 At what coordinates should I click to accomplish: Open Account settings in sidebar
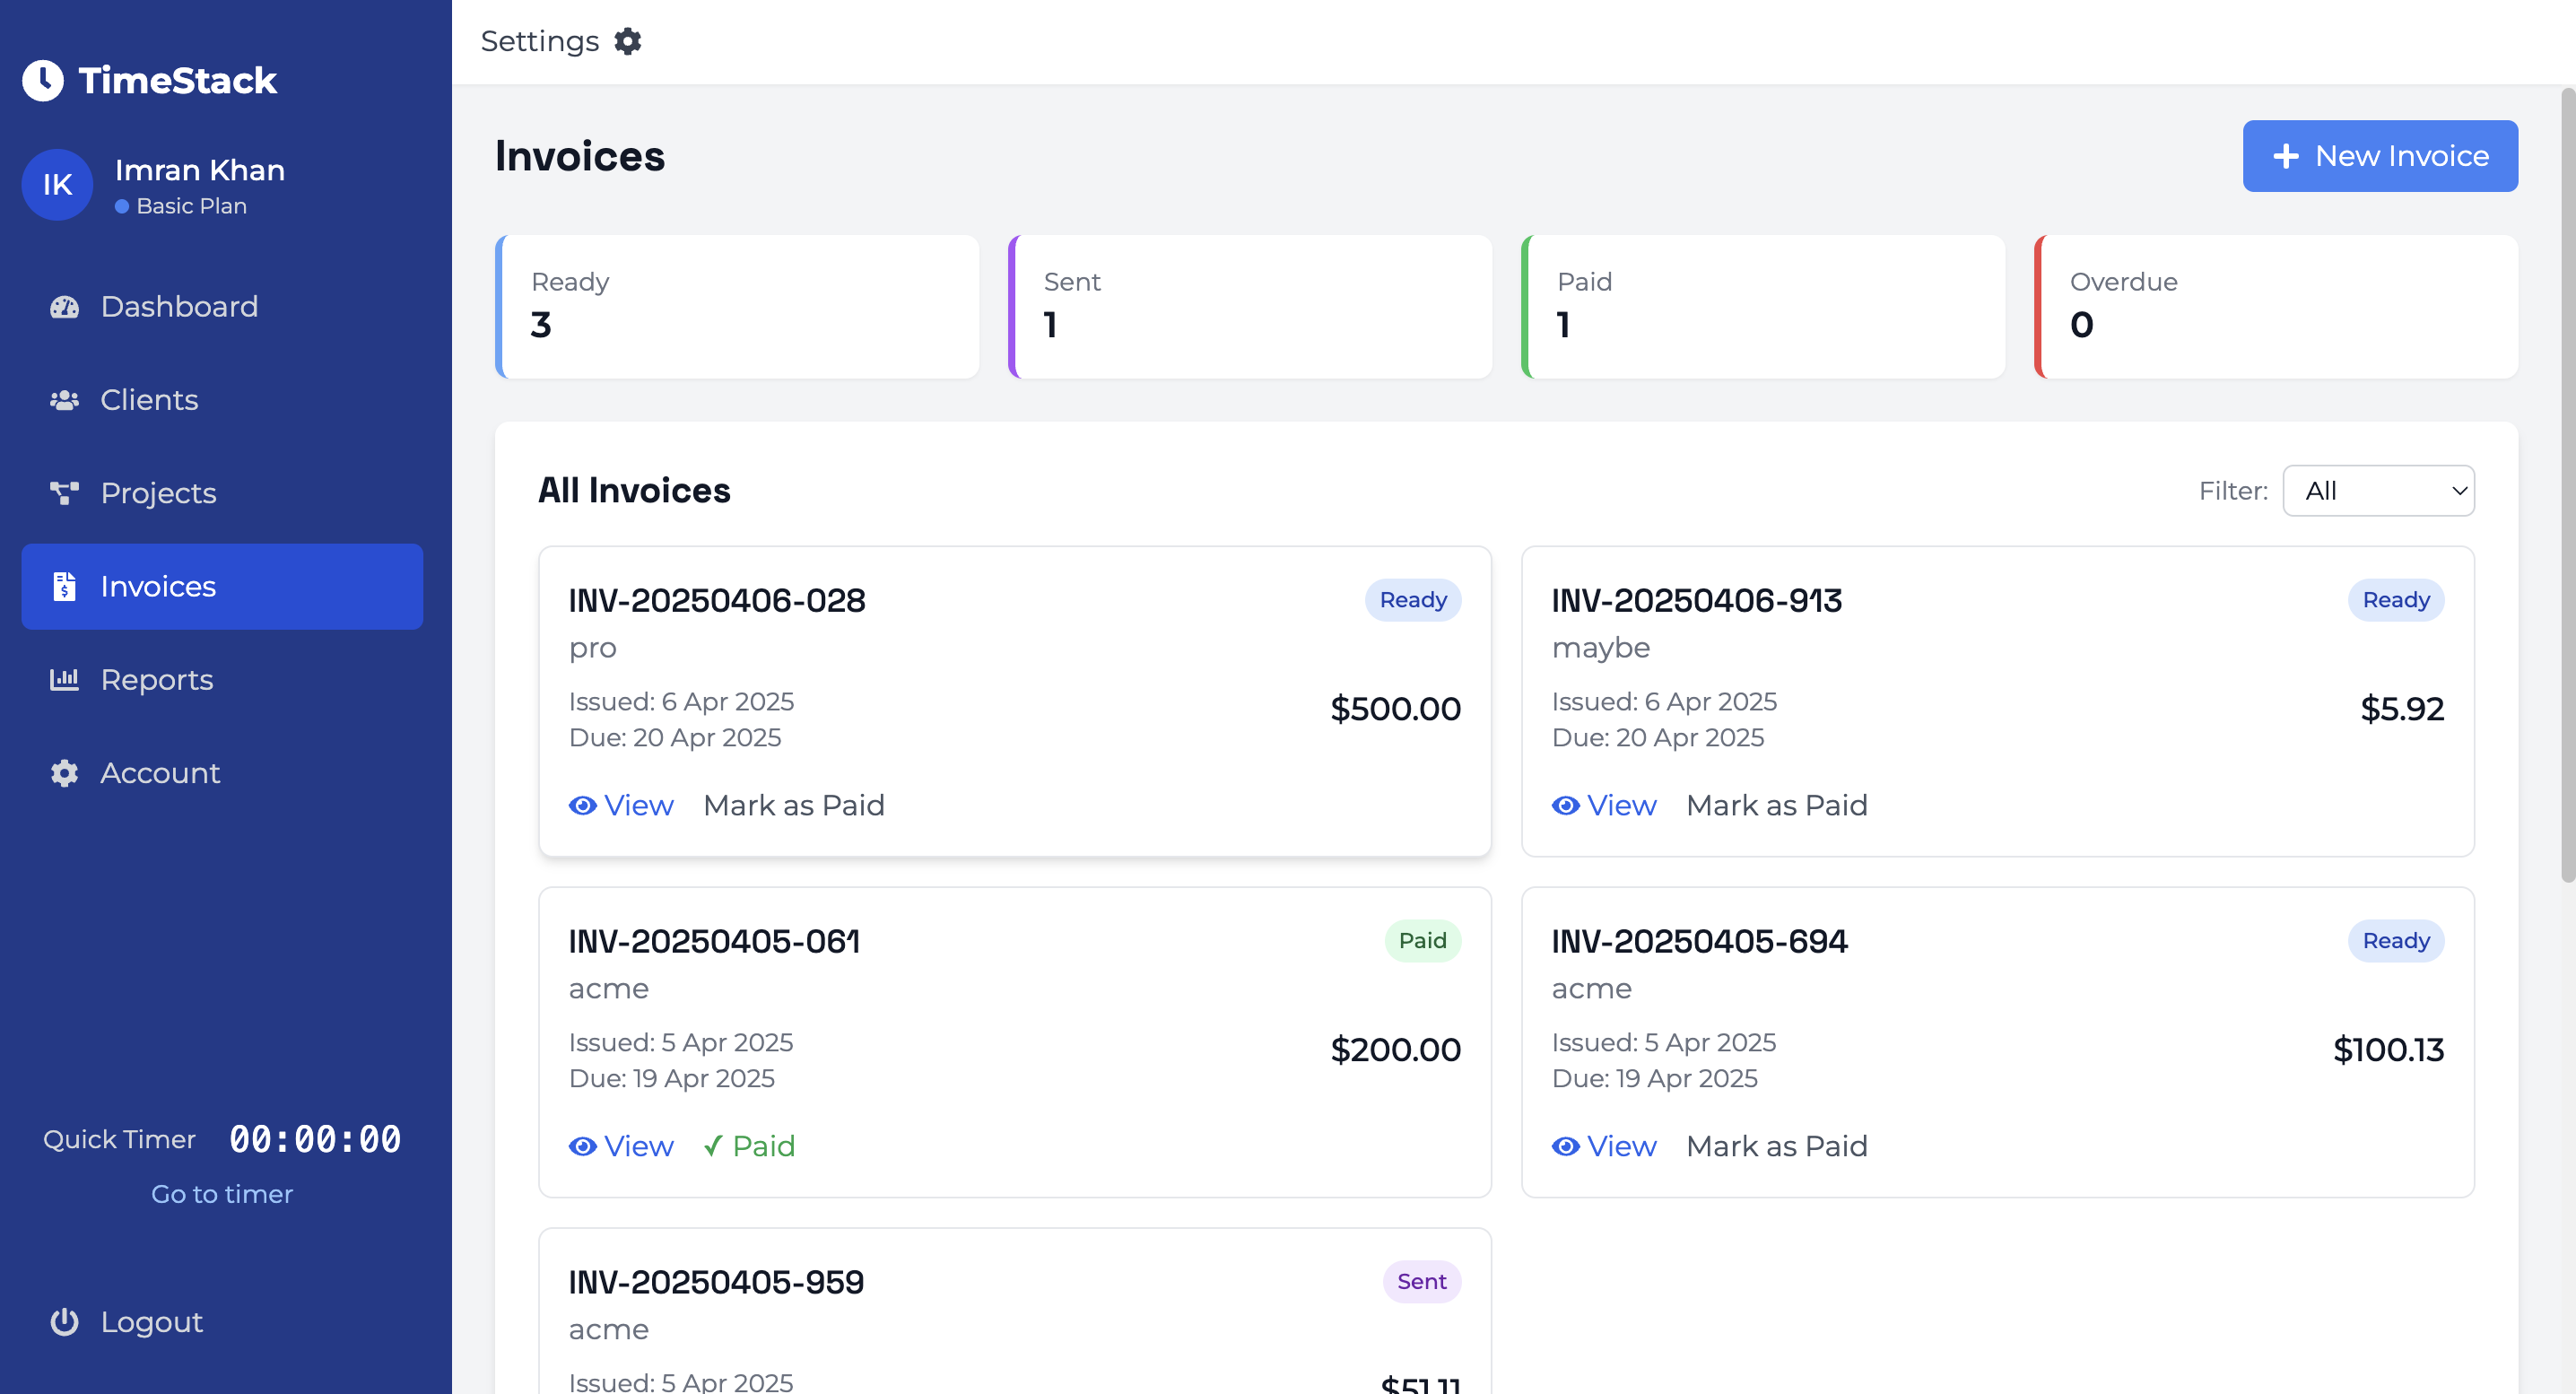tap(222, 773)
